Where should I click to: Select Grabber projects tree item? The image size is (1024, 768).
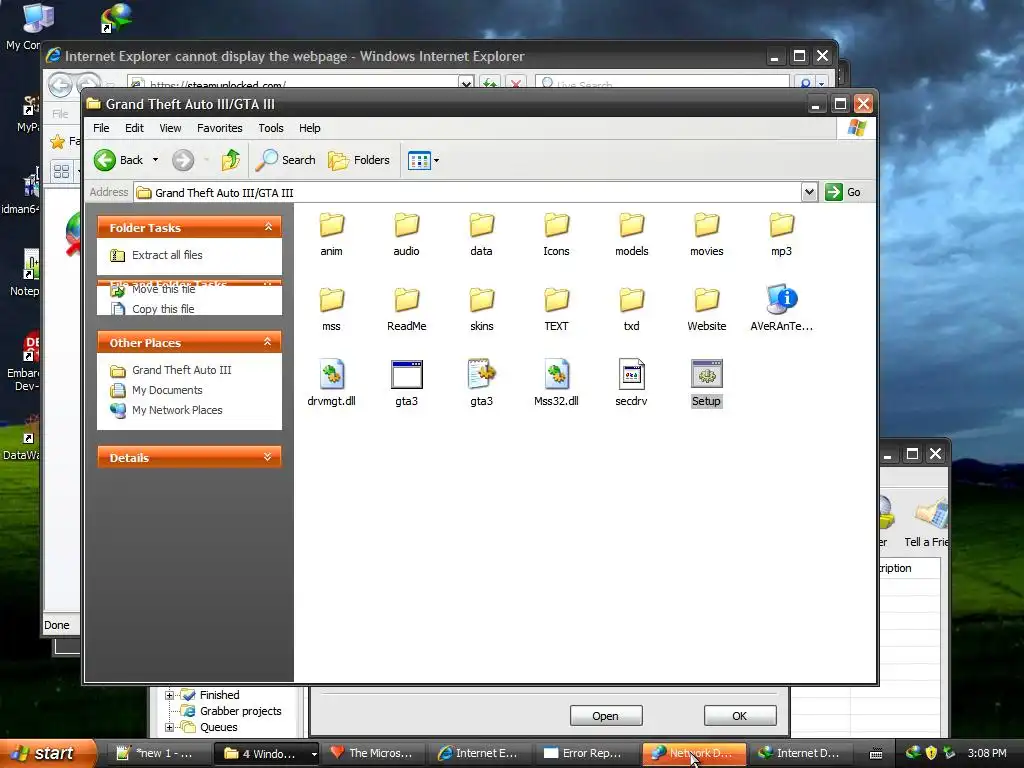(240, 711)
